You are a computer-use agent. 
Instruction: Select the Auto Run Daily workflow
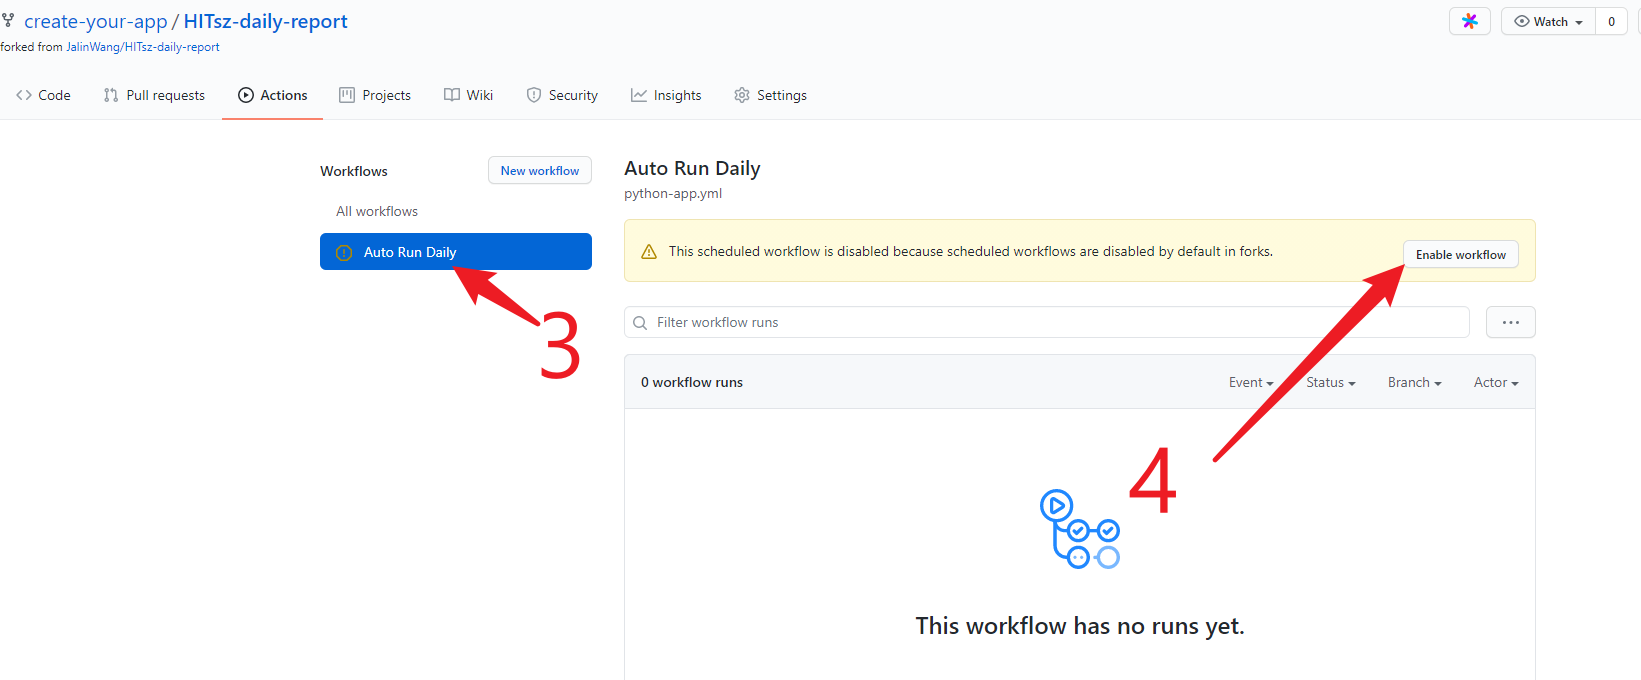pos(456,252)
